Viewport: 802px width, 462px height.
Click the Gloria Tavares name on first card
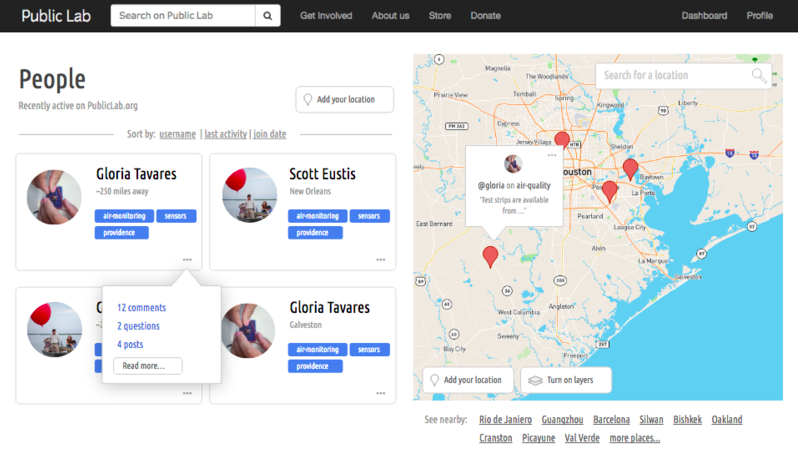click(x=136, y=174)
